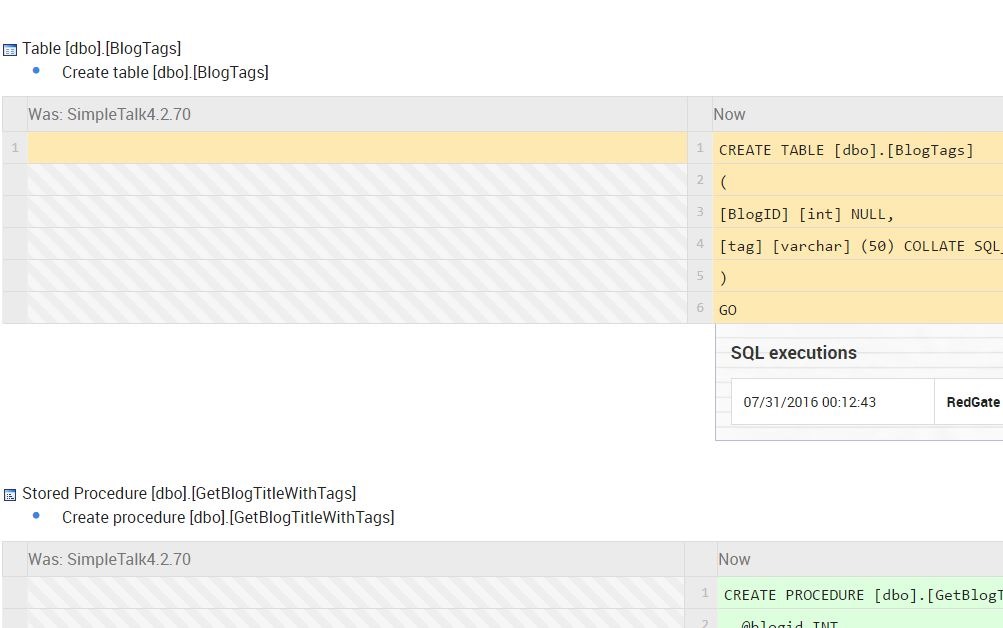Click the 'Now' header of procedure diff

coord(734,559)
